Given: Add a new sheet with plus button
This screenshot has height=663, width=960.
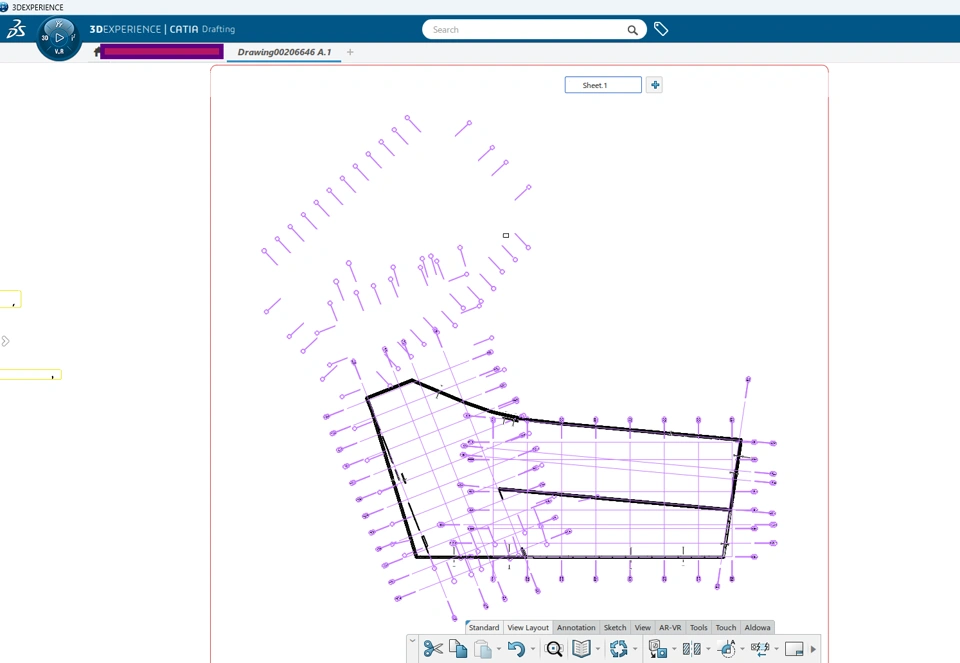Looking at the screenshot, I should tap(654, 85).
